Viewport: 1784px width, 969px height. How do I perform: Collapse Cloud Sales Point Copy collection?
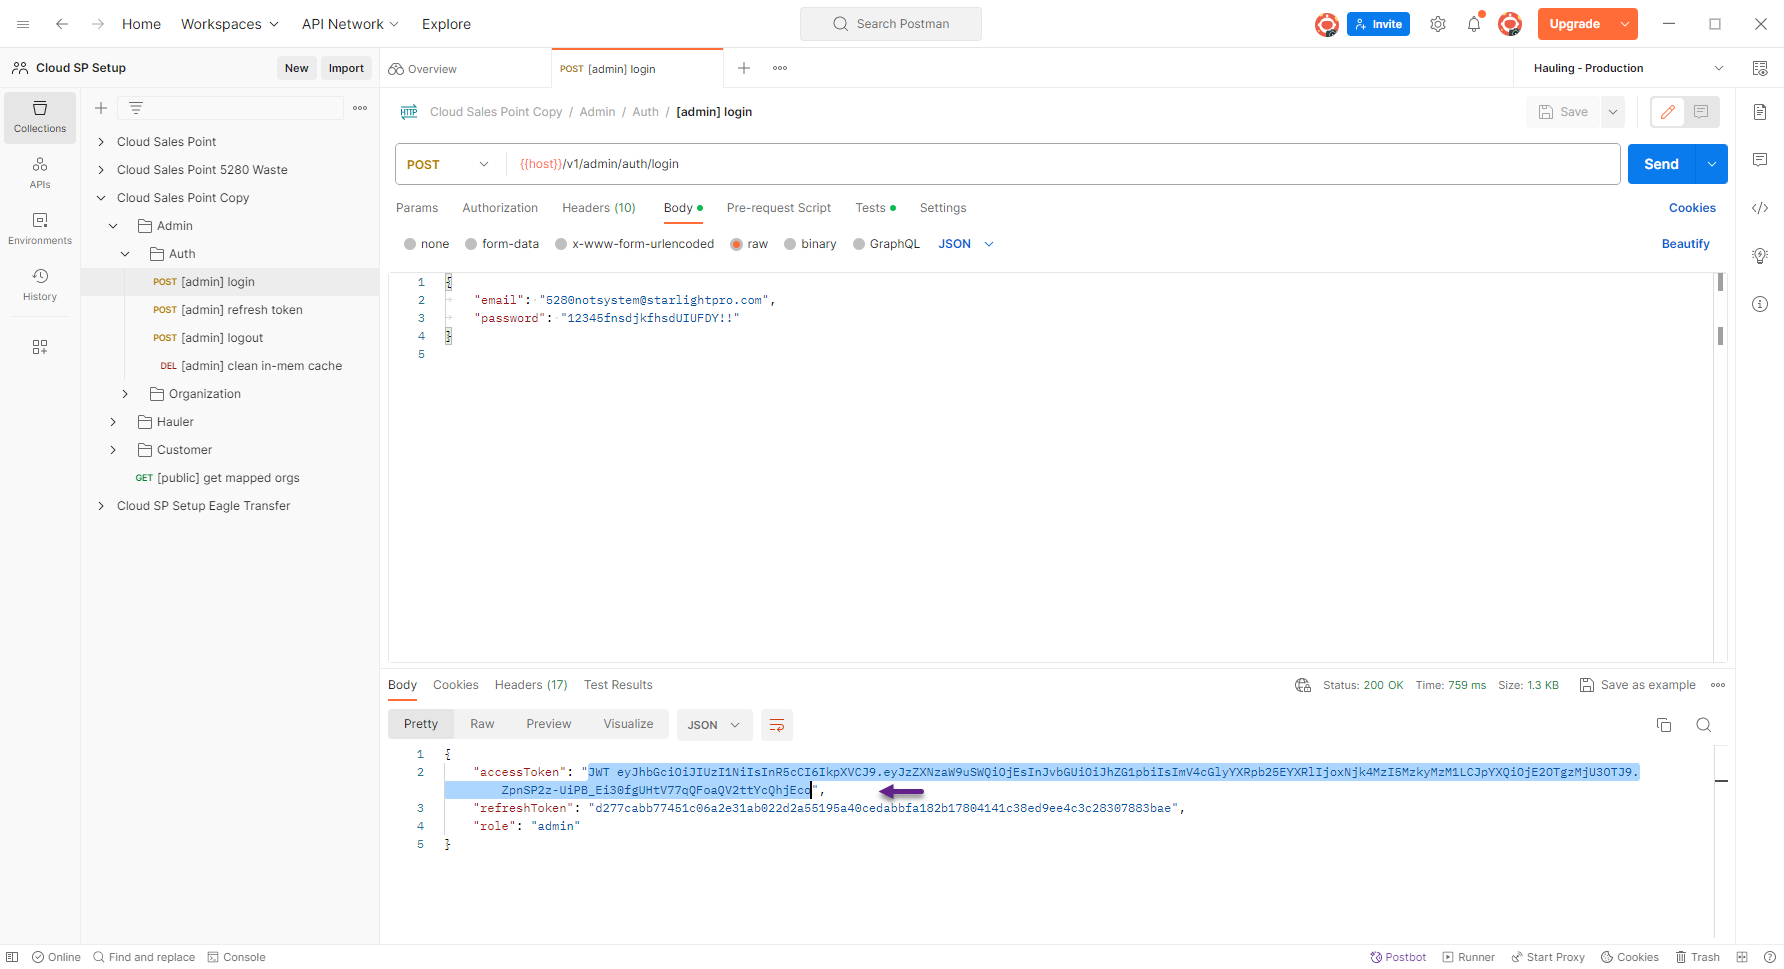101,198
